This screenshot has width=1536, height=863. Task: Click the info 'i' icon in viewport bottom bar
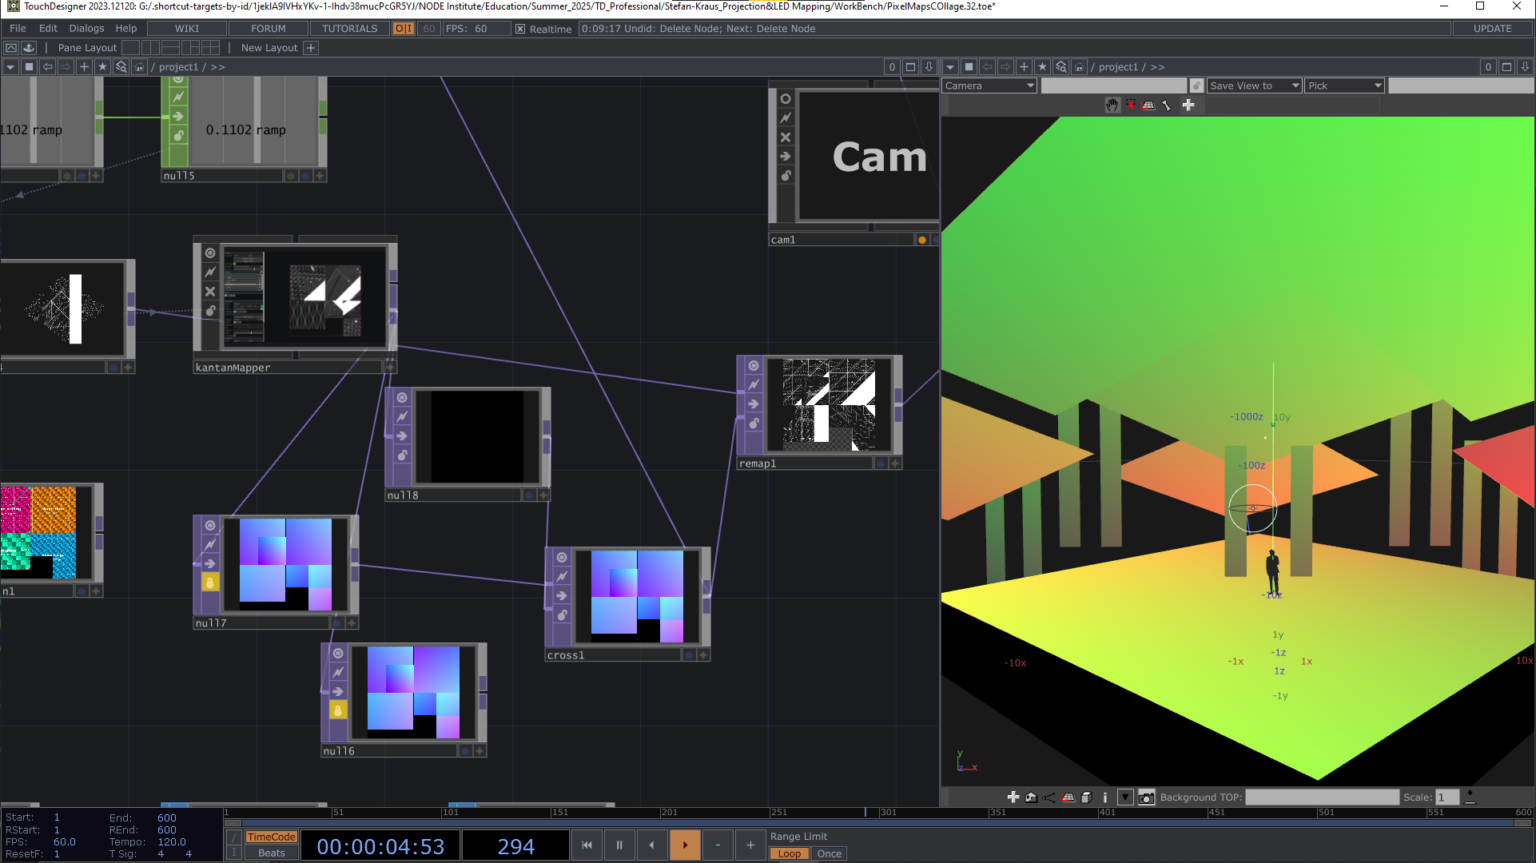click(1104, 797)
